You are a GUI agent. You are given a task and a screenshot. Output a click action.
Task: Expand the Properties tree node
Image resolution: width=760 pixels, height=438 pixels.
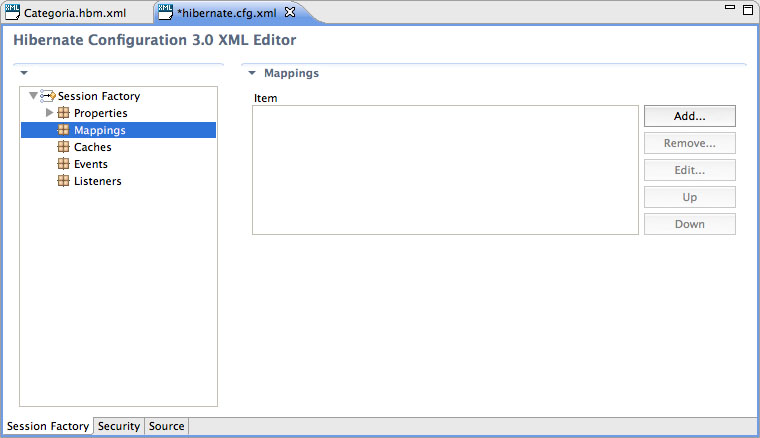tap(49, 113)
